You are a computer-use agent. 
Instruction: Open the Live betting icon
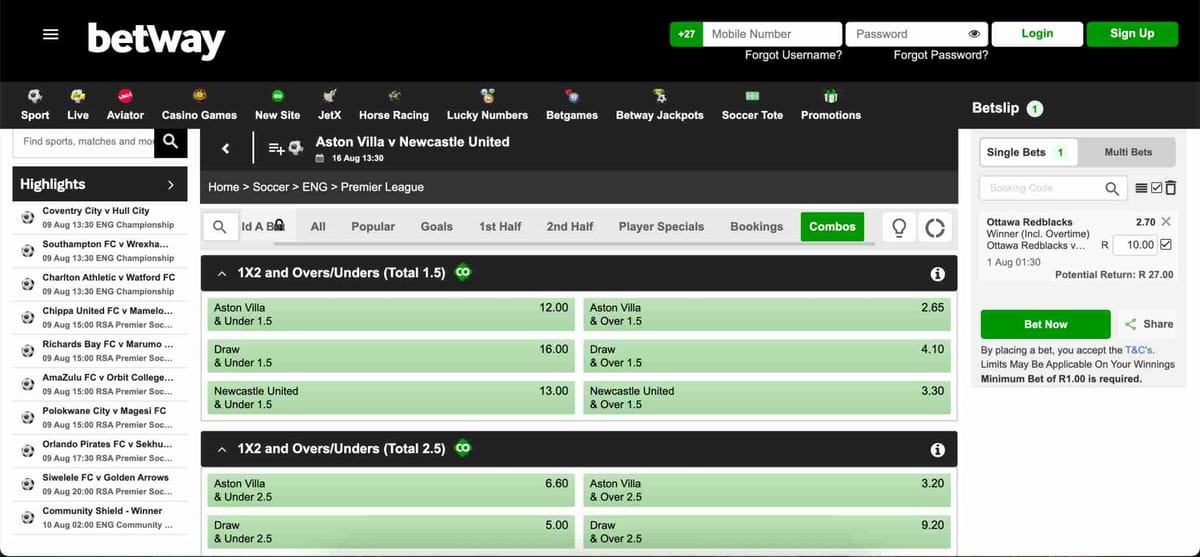coord(78,96)
